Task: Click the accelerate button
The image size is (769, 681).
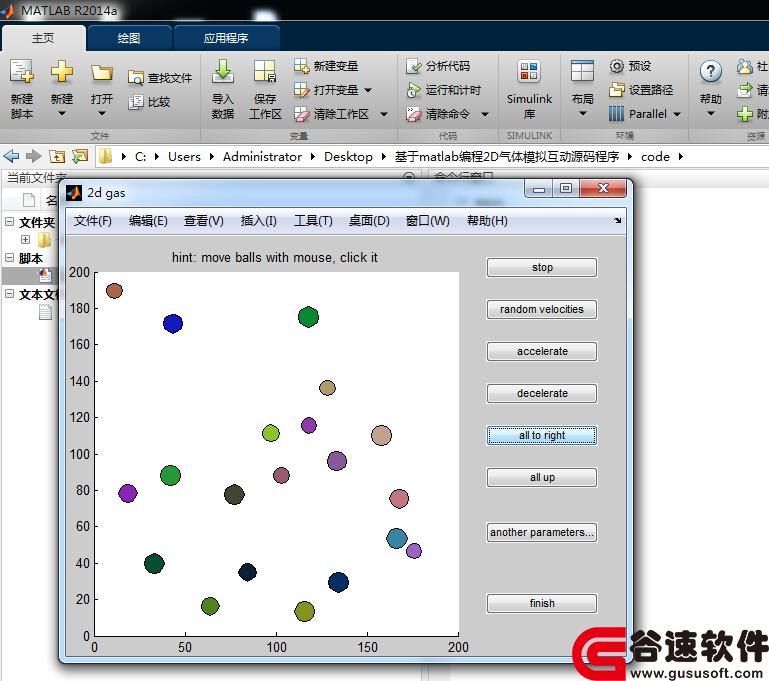Action: click(x=542, y=352)
